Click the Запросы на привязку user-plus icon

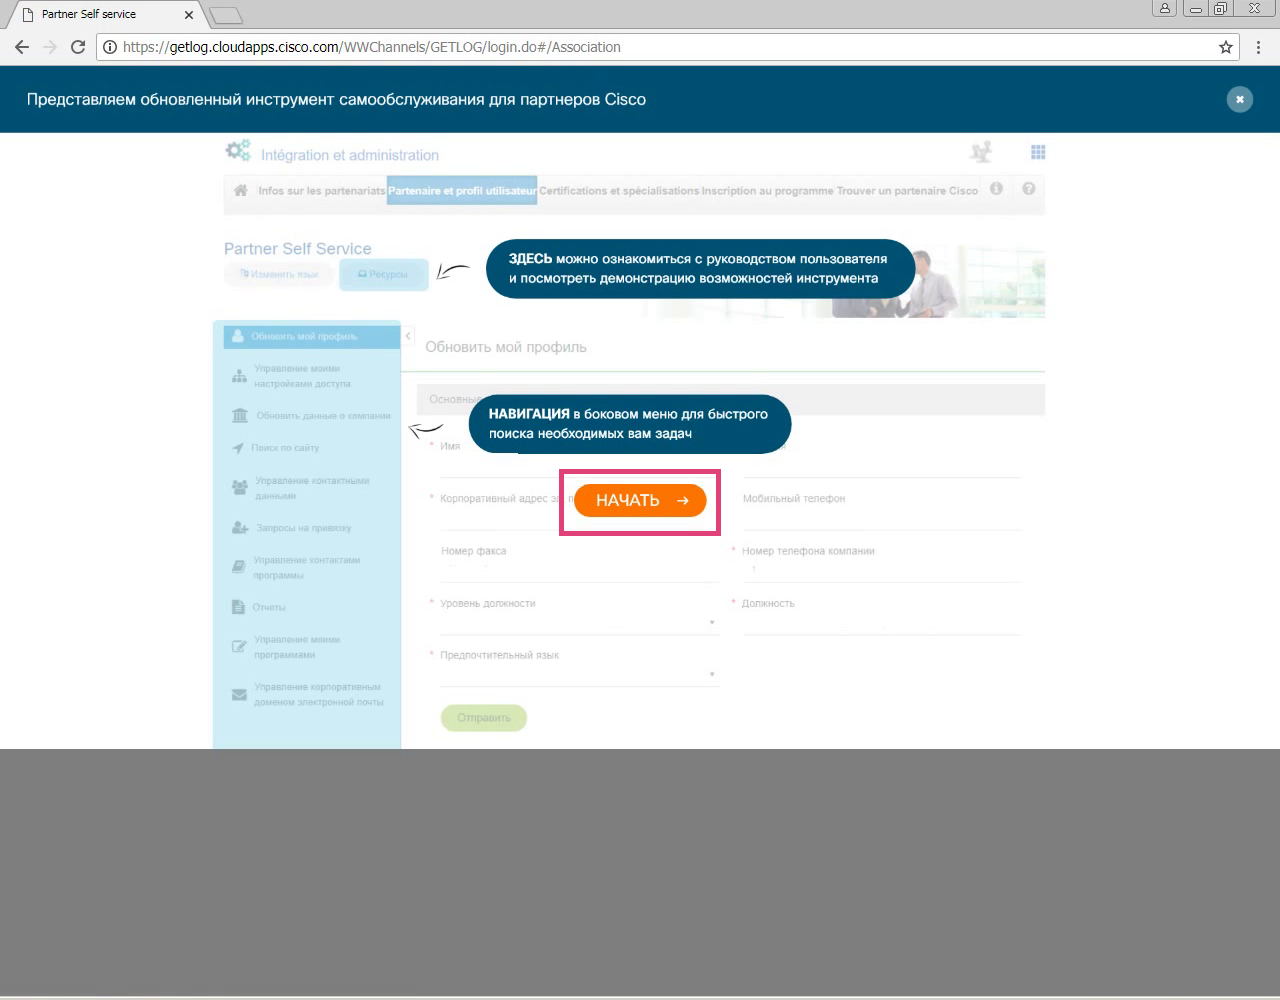240,527
